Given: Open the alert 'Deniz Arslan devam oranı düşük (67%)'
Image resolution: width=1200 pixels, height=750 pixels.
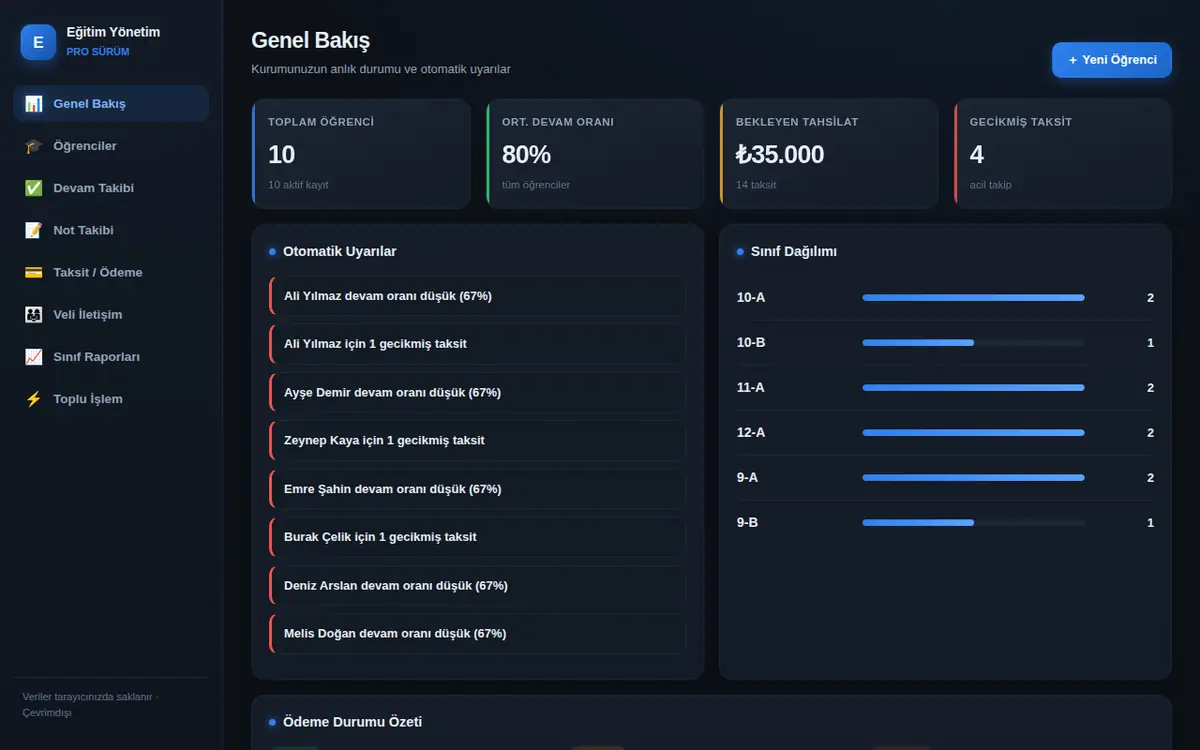Looking at the screenshot, I should tap(477, 585).
